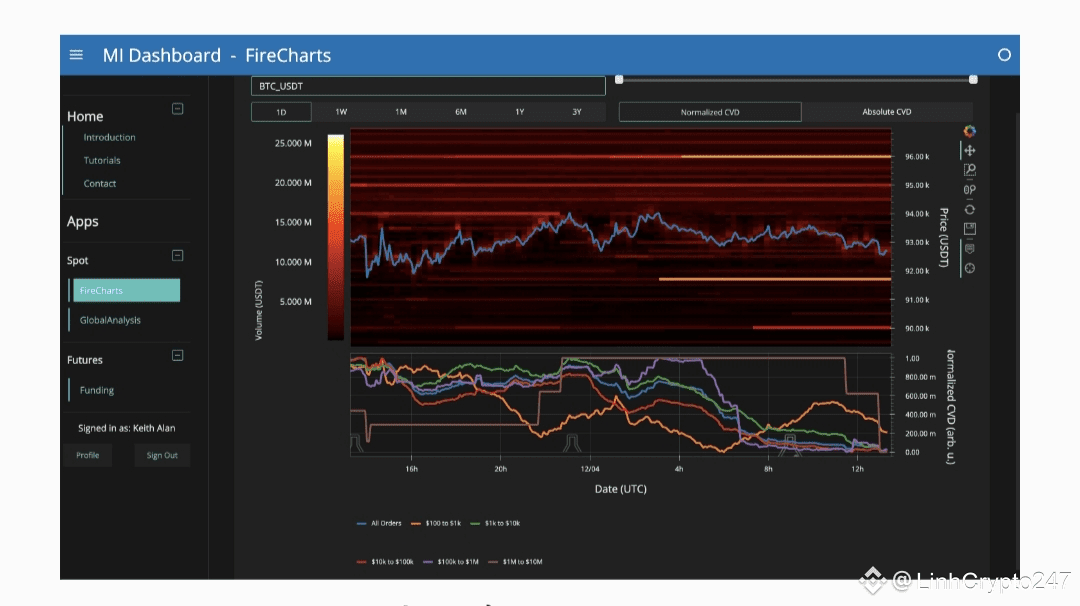Screen dimensions: 1080x606
Task: Select the Pan tool in chart toolbar
Action: [969, 150]
